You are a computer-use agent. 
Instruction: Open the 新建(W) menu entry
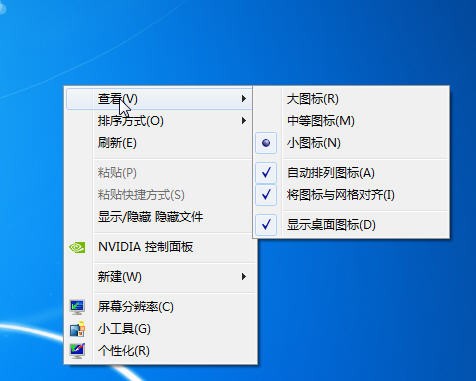161,277
